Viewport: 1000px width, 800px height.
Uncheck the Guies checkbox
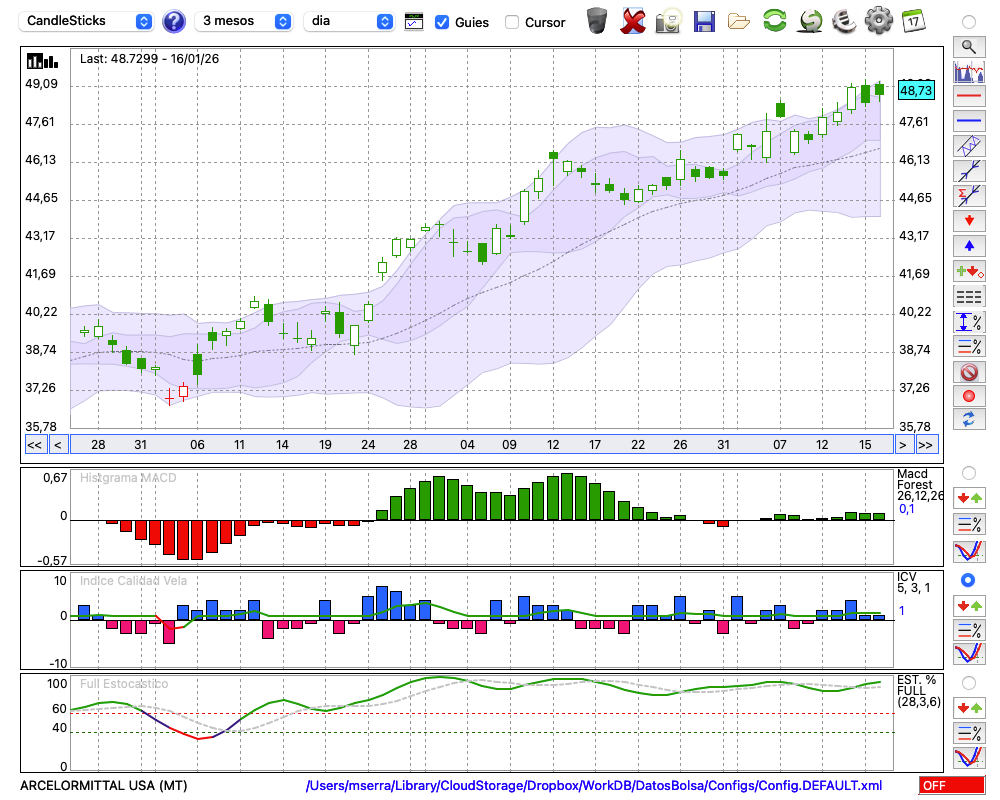pos(442,22)
